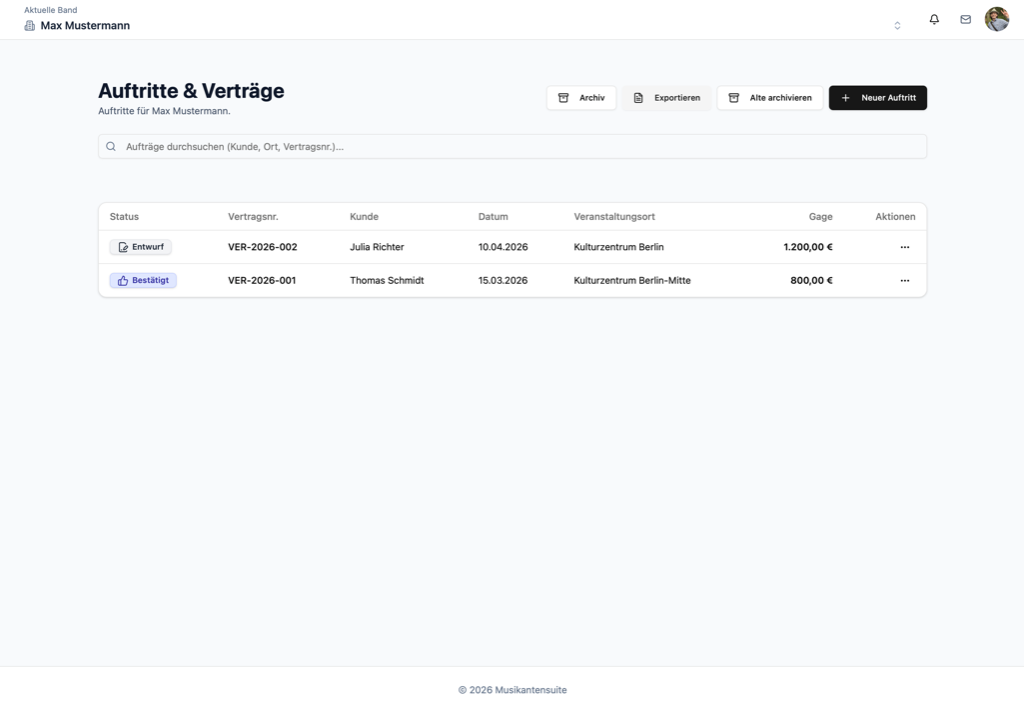This screenshot has height=710, width=1024.
Task: Open the user avatar menu
Action: click(997, 20)
